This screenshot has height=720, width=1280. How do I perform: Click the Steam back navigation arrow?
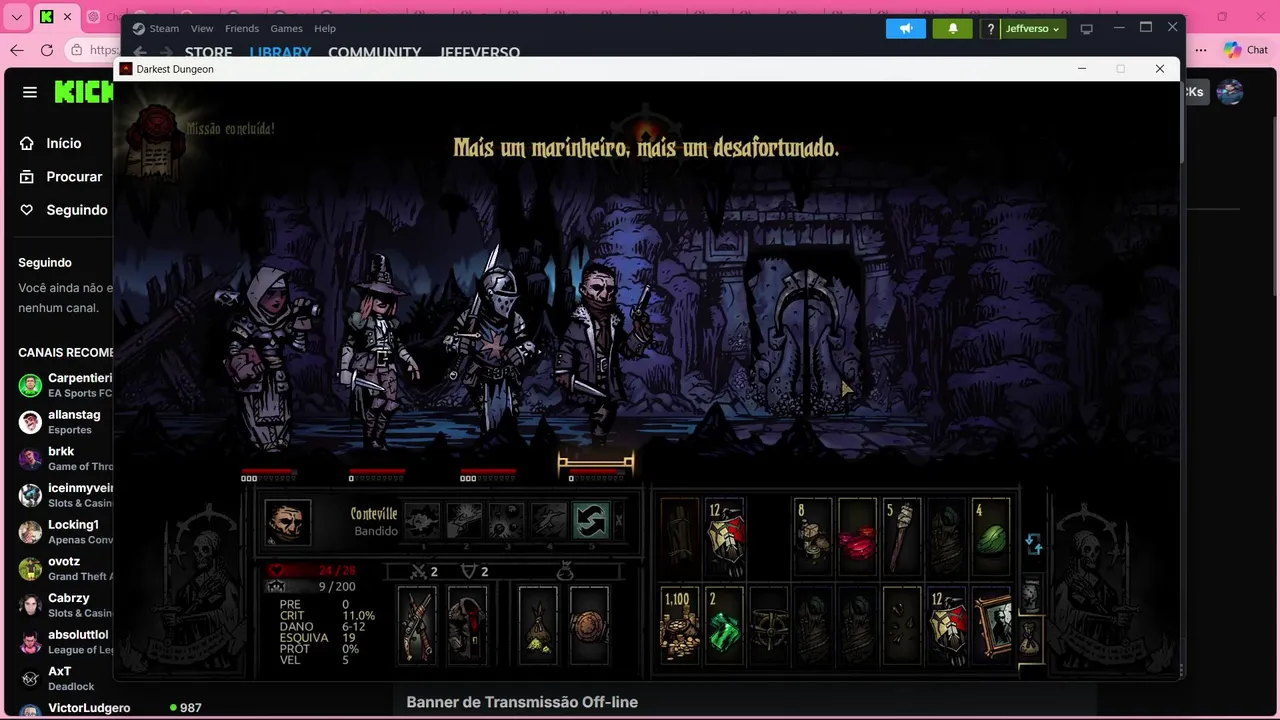pyautogui.click(x=141, y=52)
